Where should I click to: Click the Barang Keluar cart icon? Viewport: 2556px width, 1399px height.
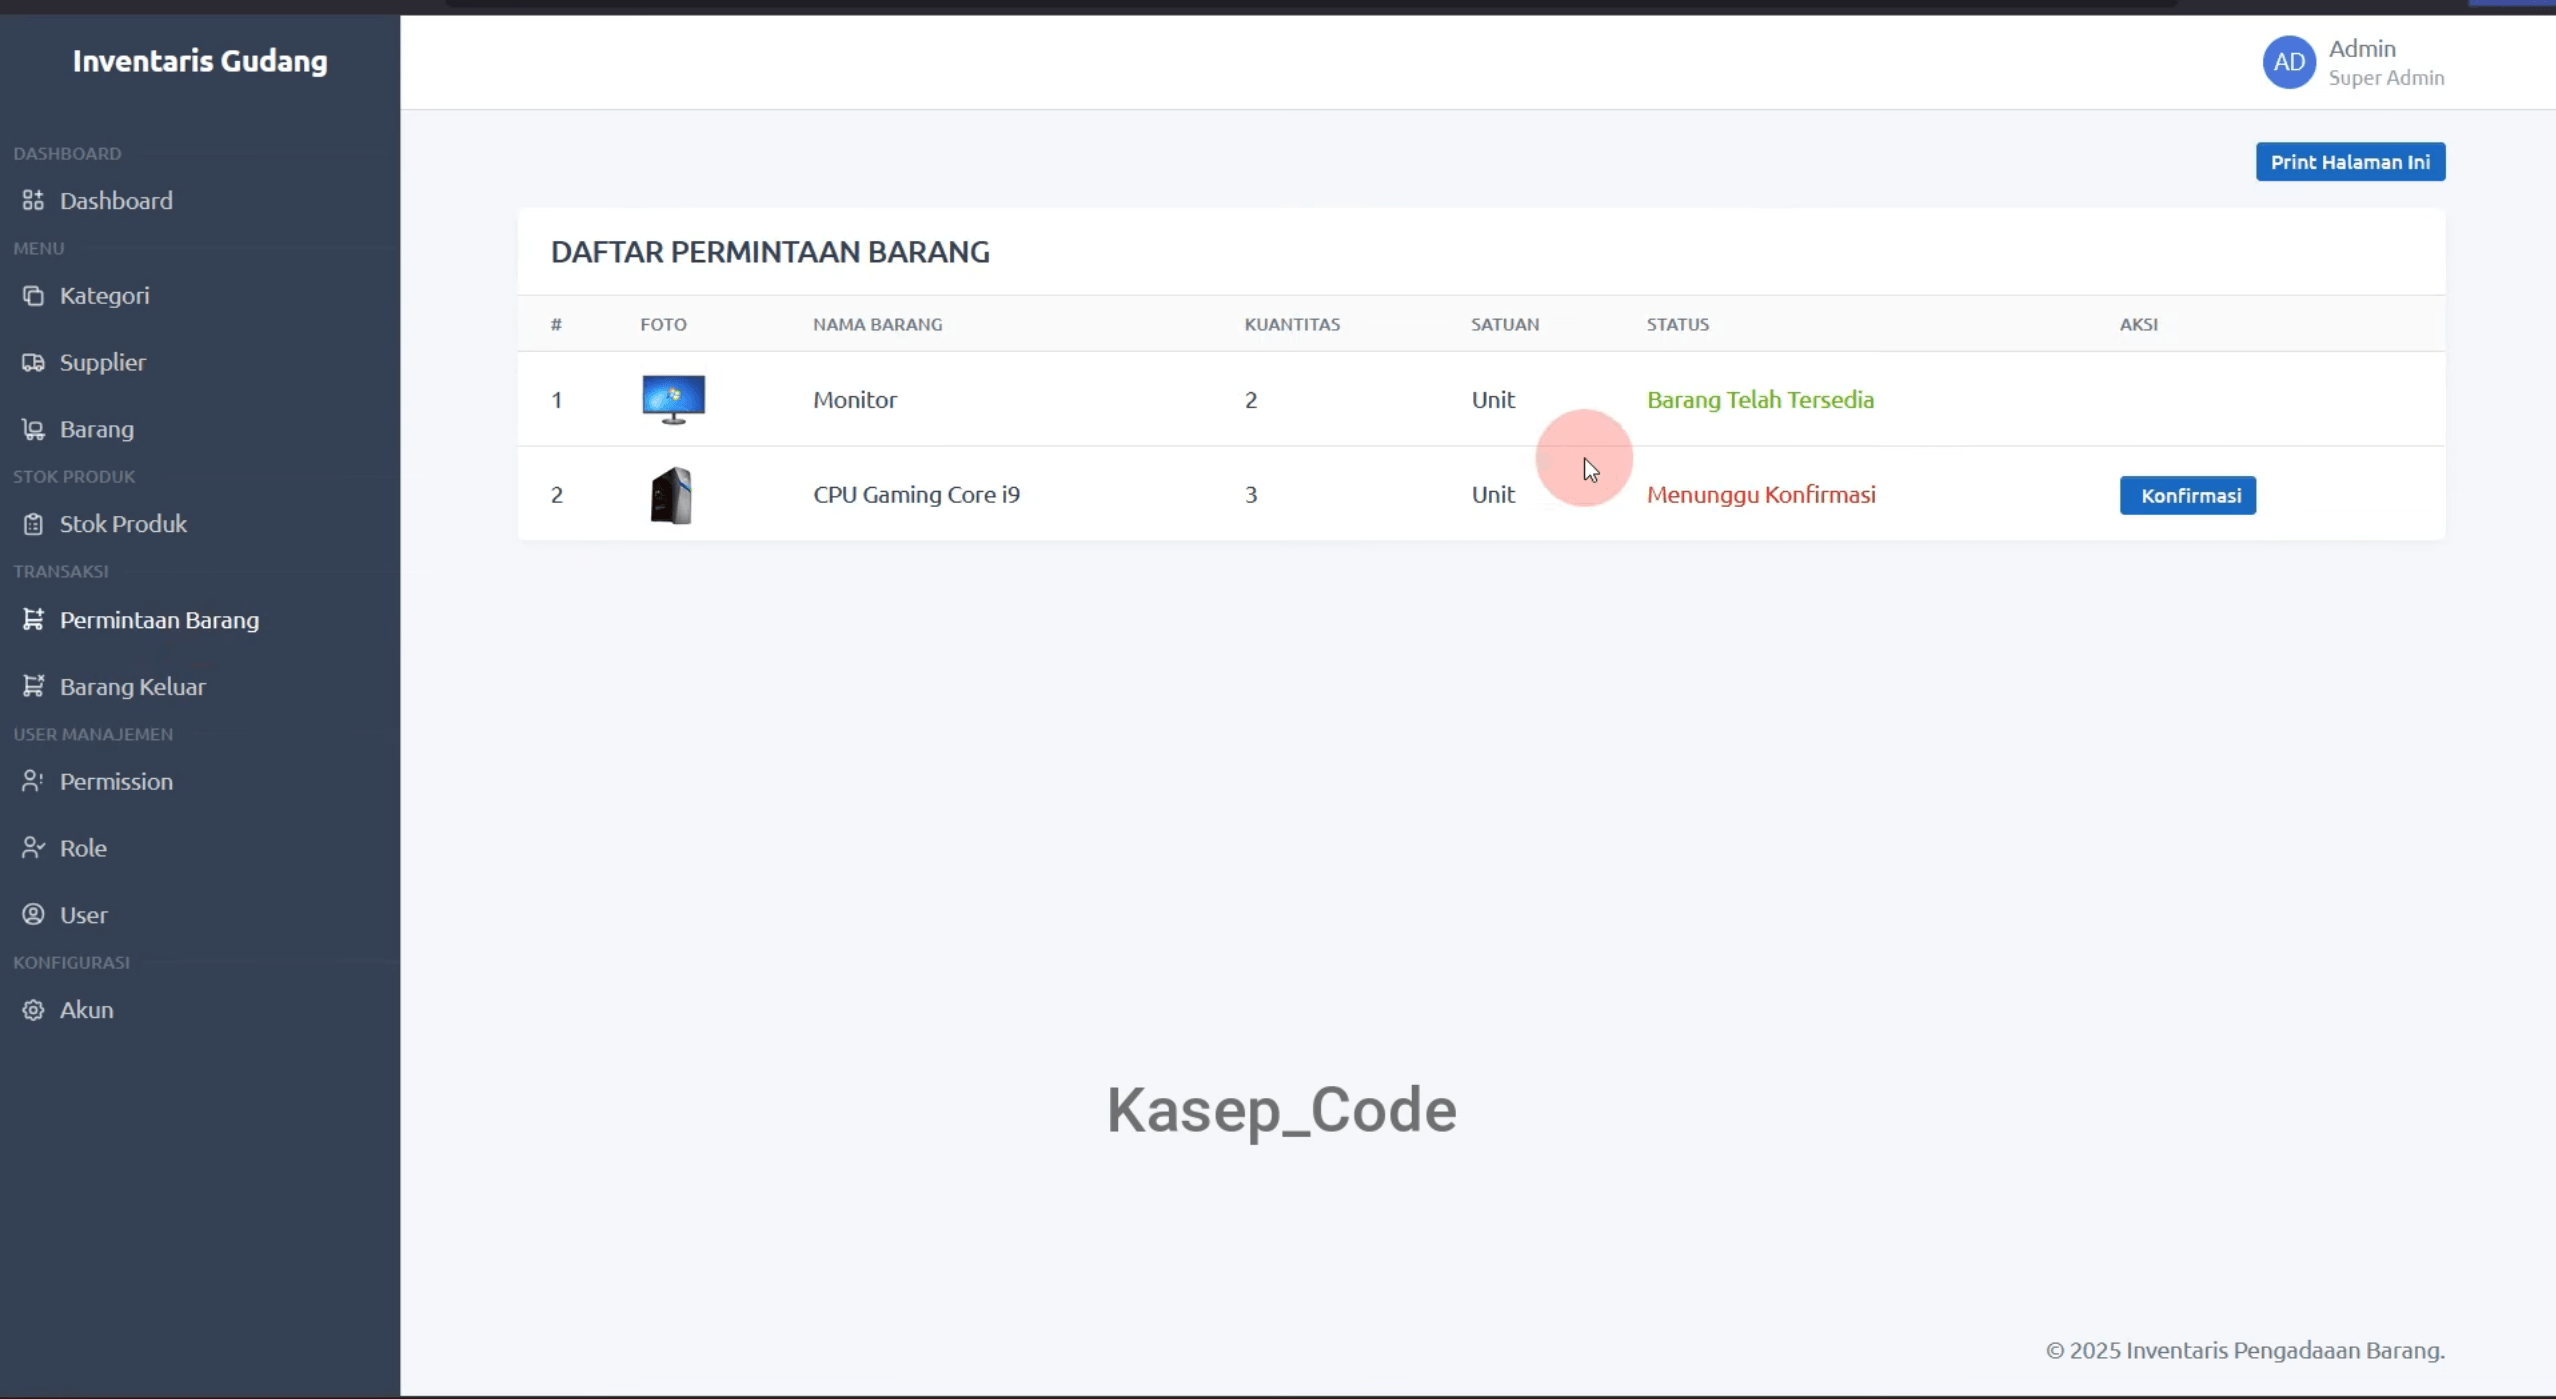33,686
